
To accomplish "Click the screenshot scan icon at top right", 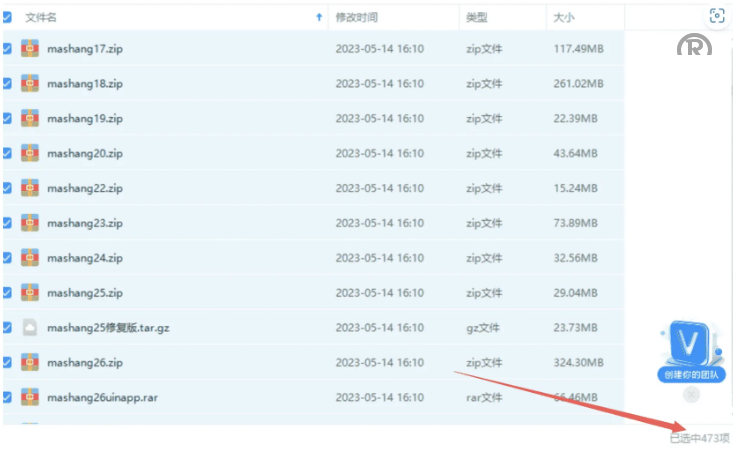I will (x=716, y=15).
